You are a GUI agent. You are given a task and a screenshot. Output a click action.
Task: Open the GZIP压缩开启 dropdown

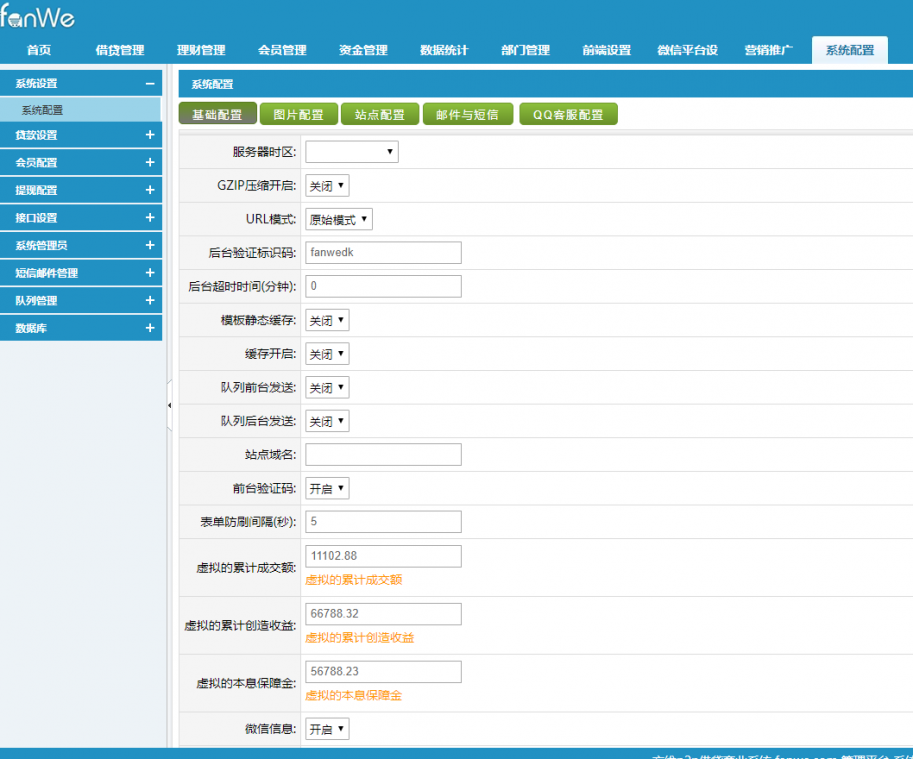coord(327,185)
